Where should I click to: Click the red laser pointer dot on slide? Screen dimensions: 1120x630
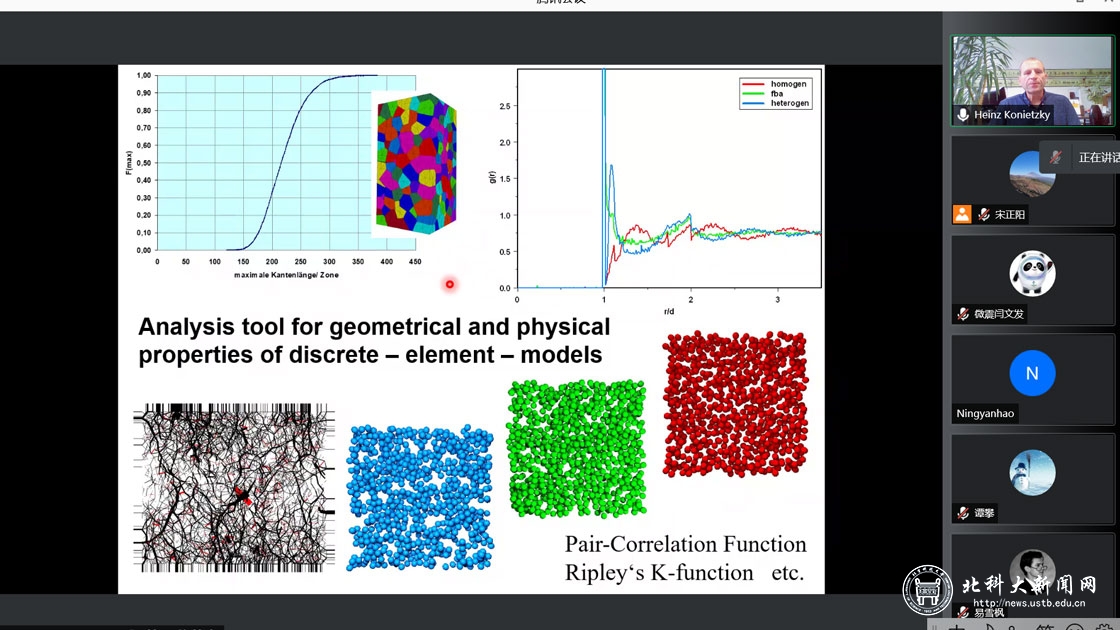pyautogui.click(x=450, y=284)
